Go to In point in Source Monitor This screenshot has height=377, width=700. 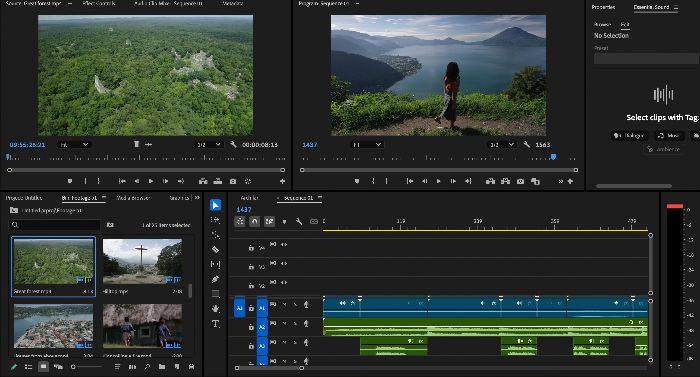(122, 181)
